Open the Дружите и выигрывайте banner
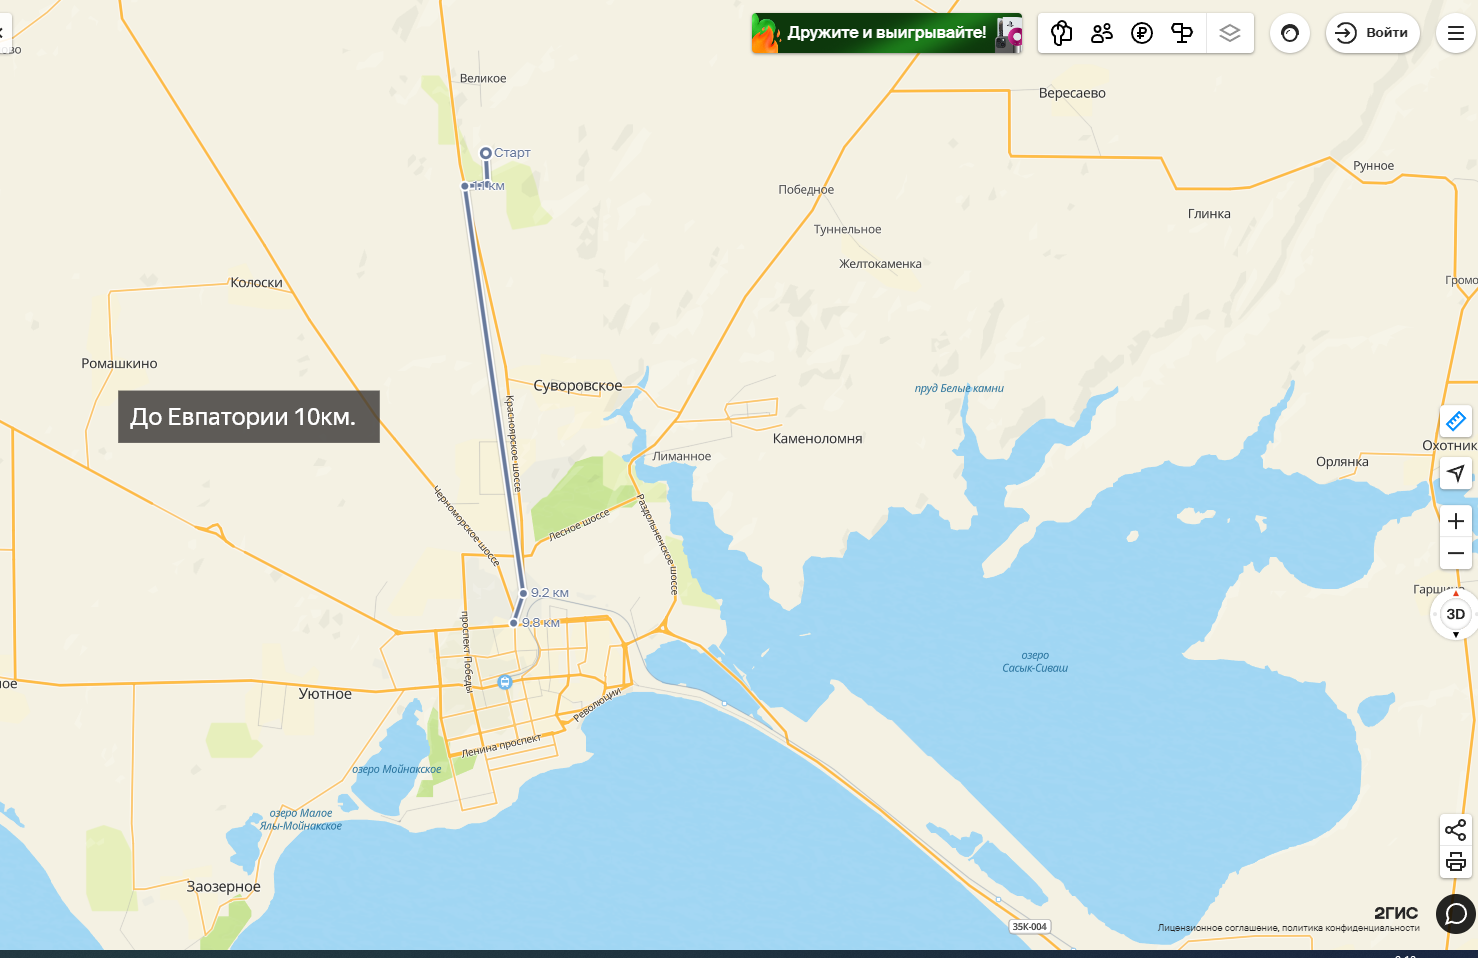 pos(887,33)
